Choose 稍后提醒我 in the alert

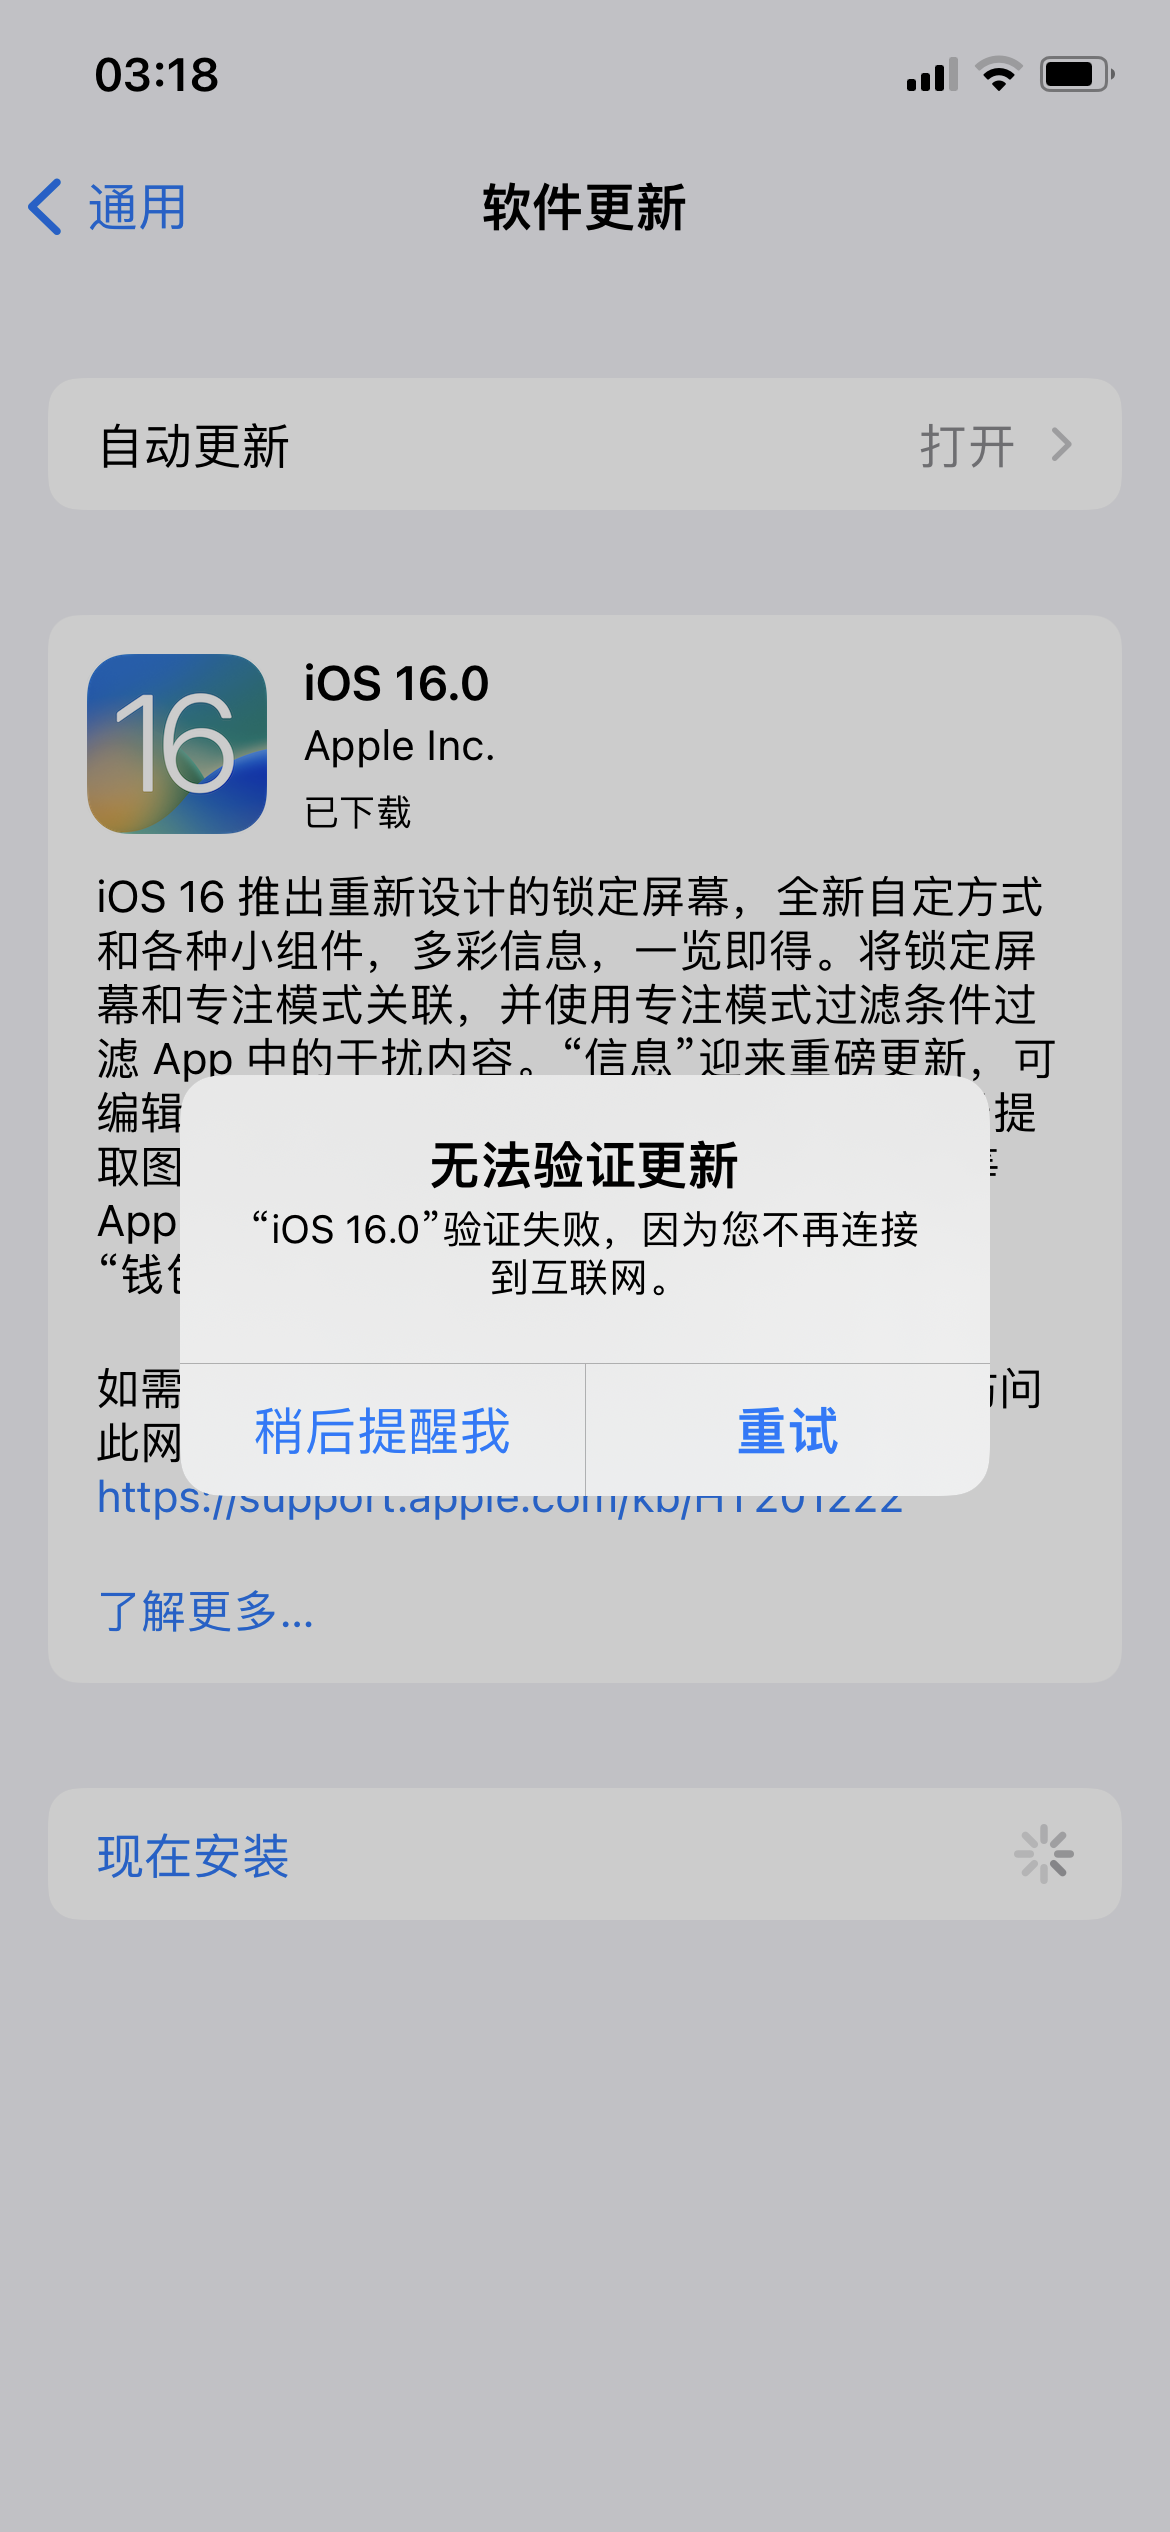click(x=382, y=1430)
